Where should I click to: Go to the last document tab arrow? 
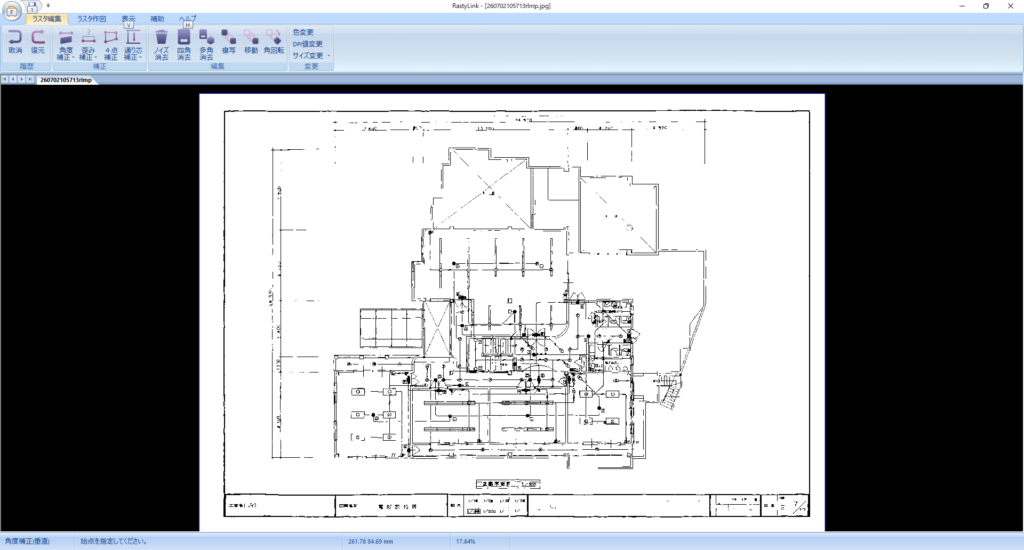pos(30,79)
